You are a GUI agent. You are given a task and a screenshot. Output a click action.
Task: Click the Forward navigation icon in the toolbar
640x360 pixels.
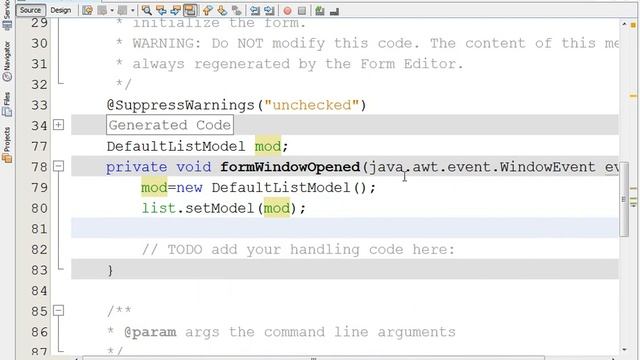(x=122, y=11)
